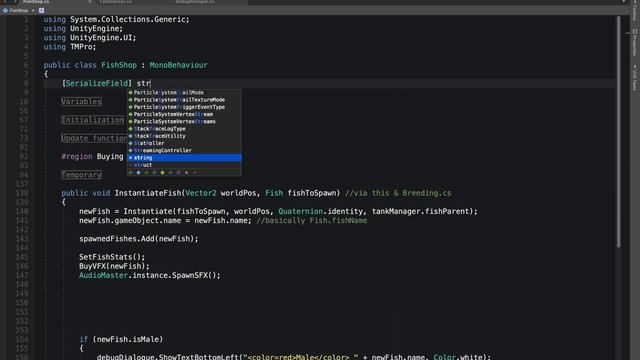
Task: Click the FishShop class icon in breadcrumb bar
Action: (5, 11)
